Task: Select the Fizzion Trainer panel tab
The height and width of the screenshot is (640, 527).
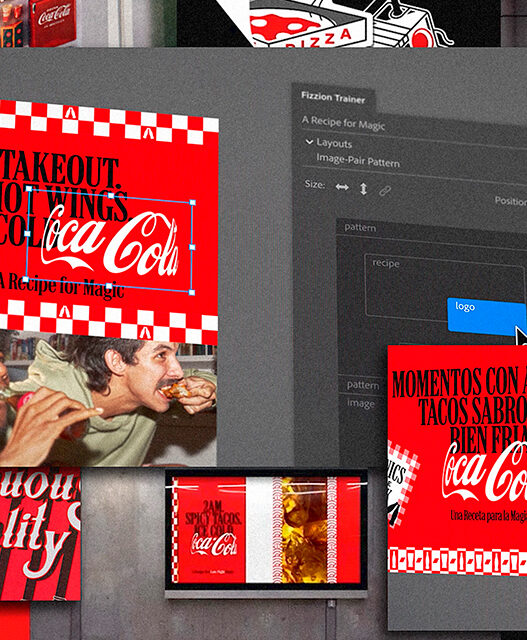Action: (x=333, y=98)
